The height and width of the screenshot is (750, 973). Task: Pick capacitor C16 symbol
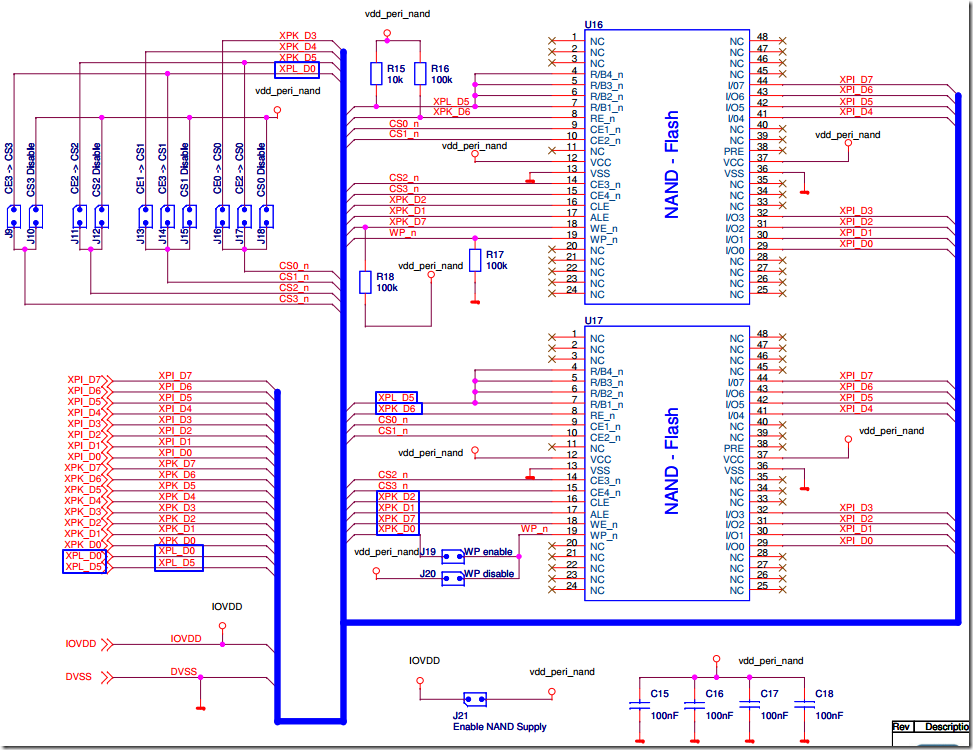pos(694,705)
